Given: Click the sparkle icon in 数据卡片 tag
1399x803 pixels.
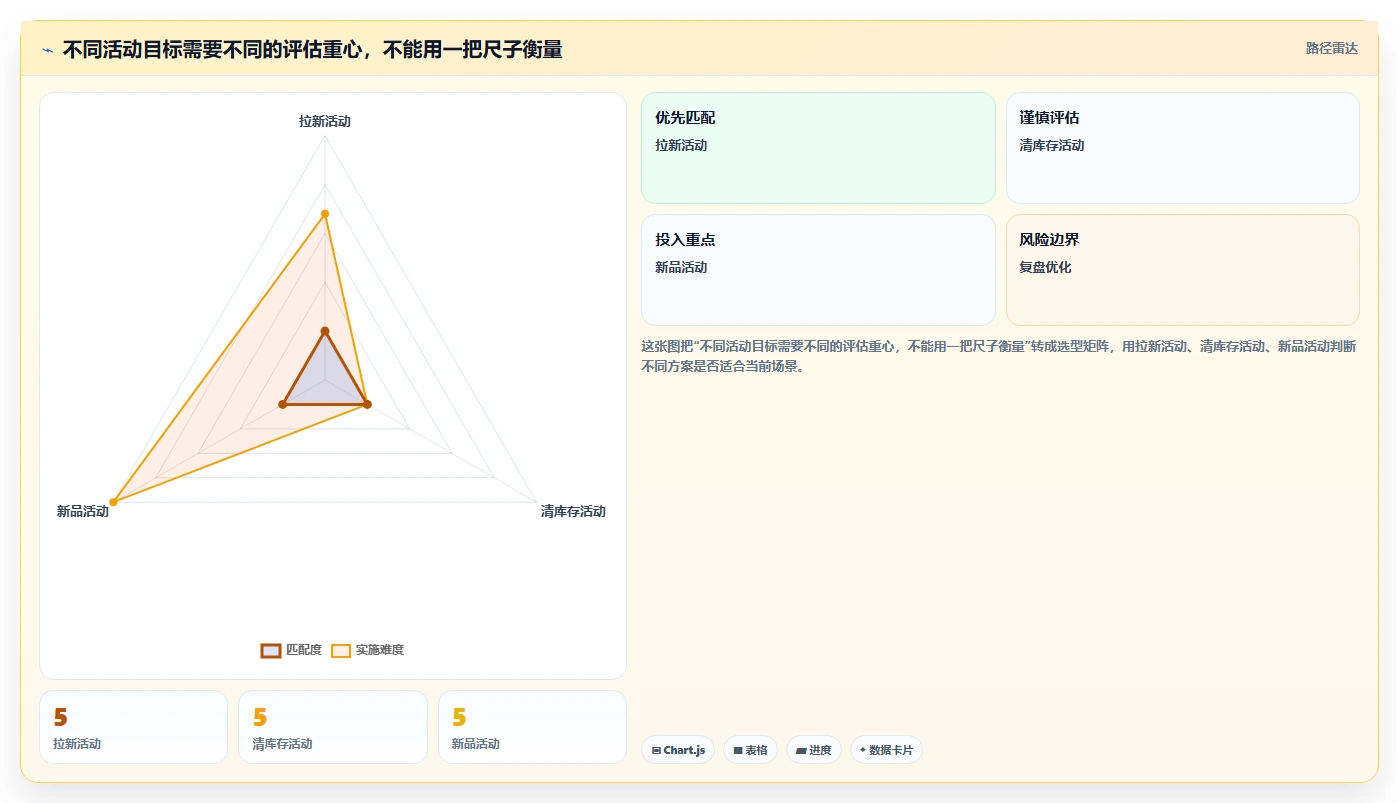Looking at the screenshot, I should click(x=863, y=750).
